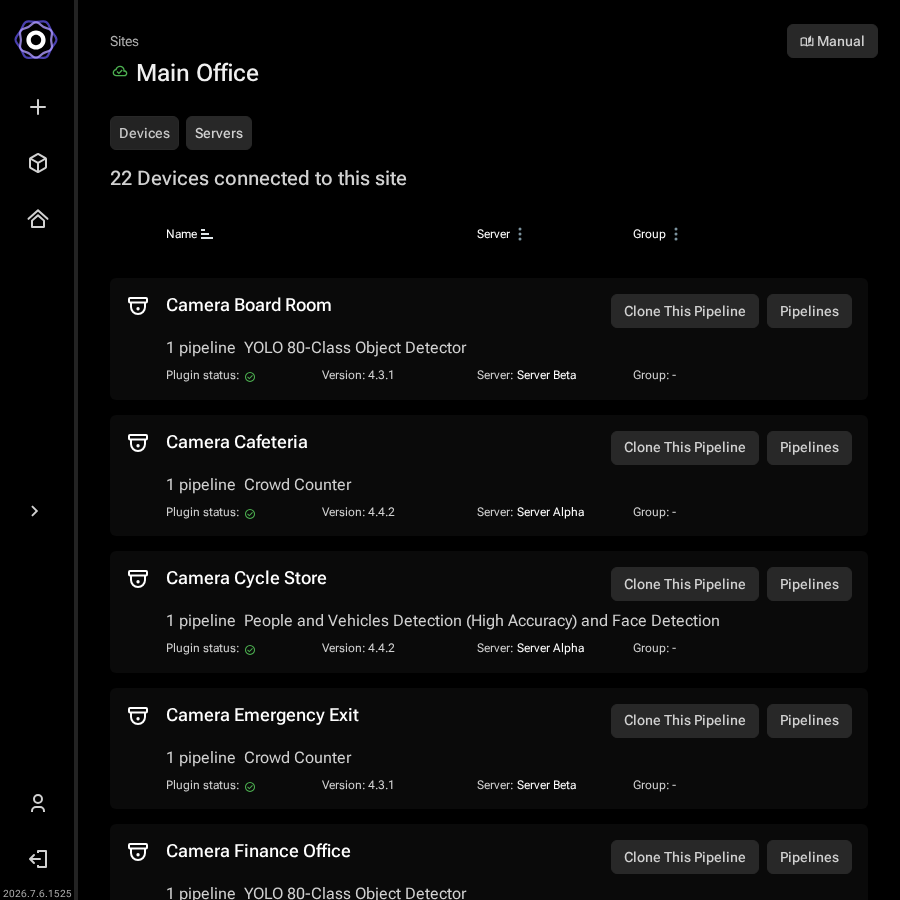The height and width of the screenshot is (900, 900).
Task: Select the Camera Emergency Exit title
Action: 262,715
